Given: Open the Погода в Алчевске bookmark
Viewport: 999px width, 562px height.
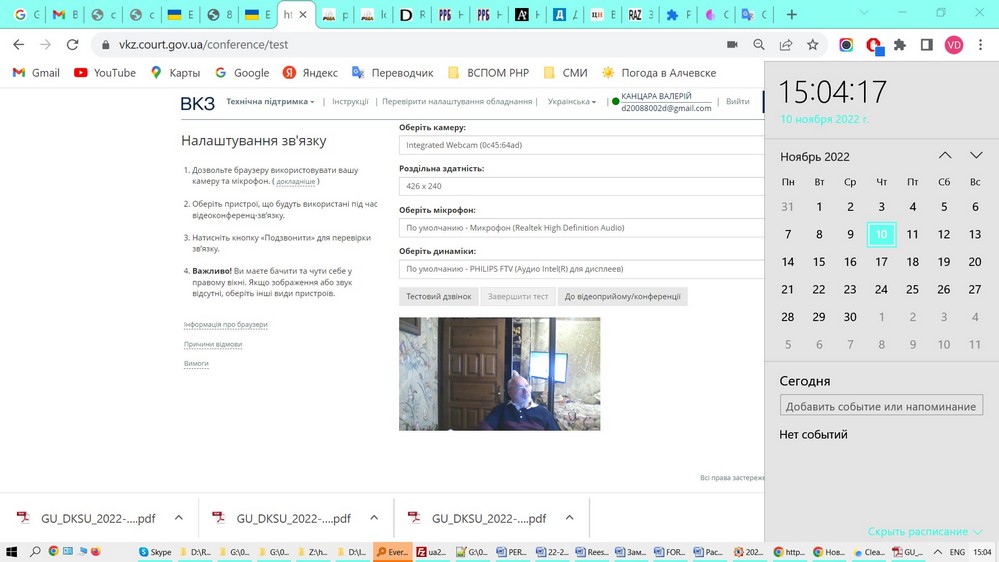Looking at the screenshot, I should [659, 73].
